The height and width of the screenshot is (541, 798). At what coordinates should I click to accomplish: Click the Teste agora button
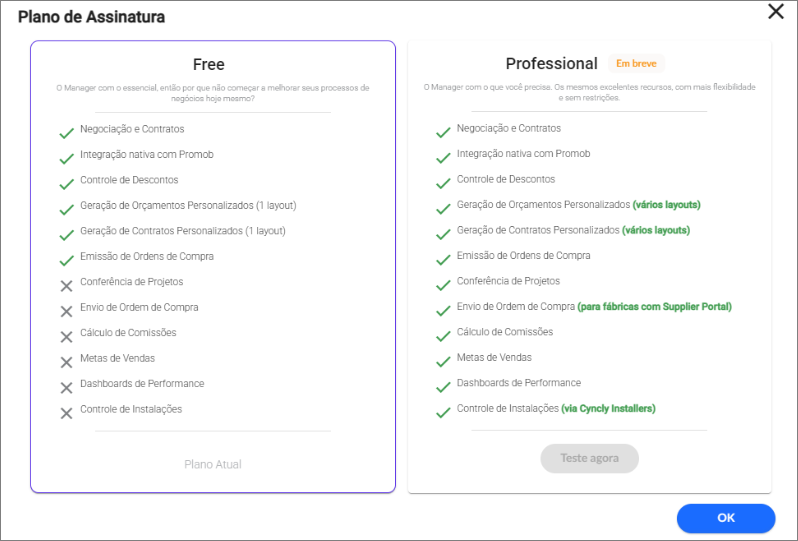(x=589, y=458)
